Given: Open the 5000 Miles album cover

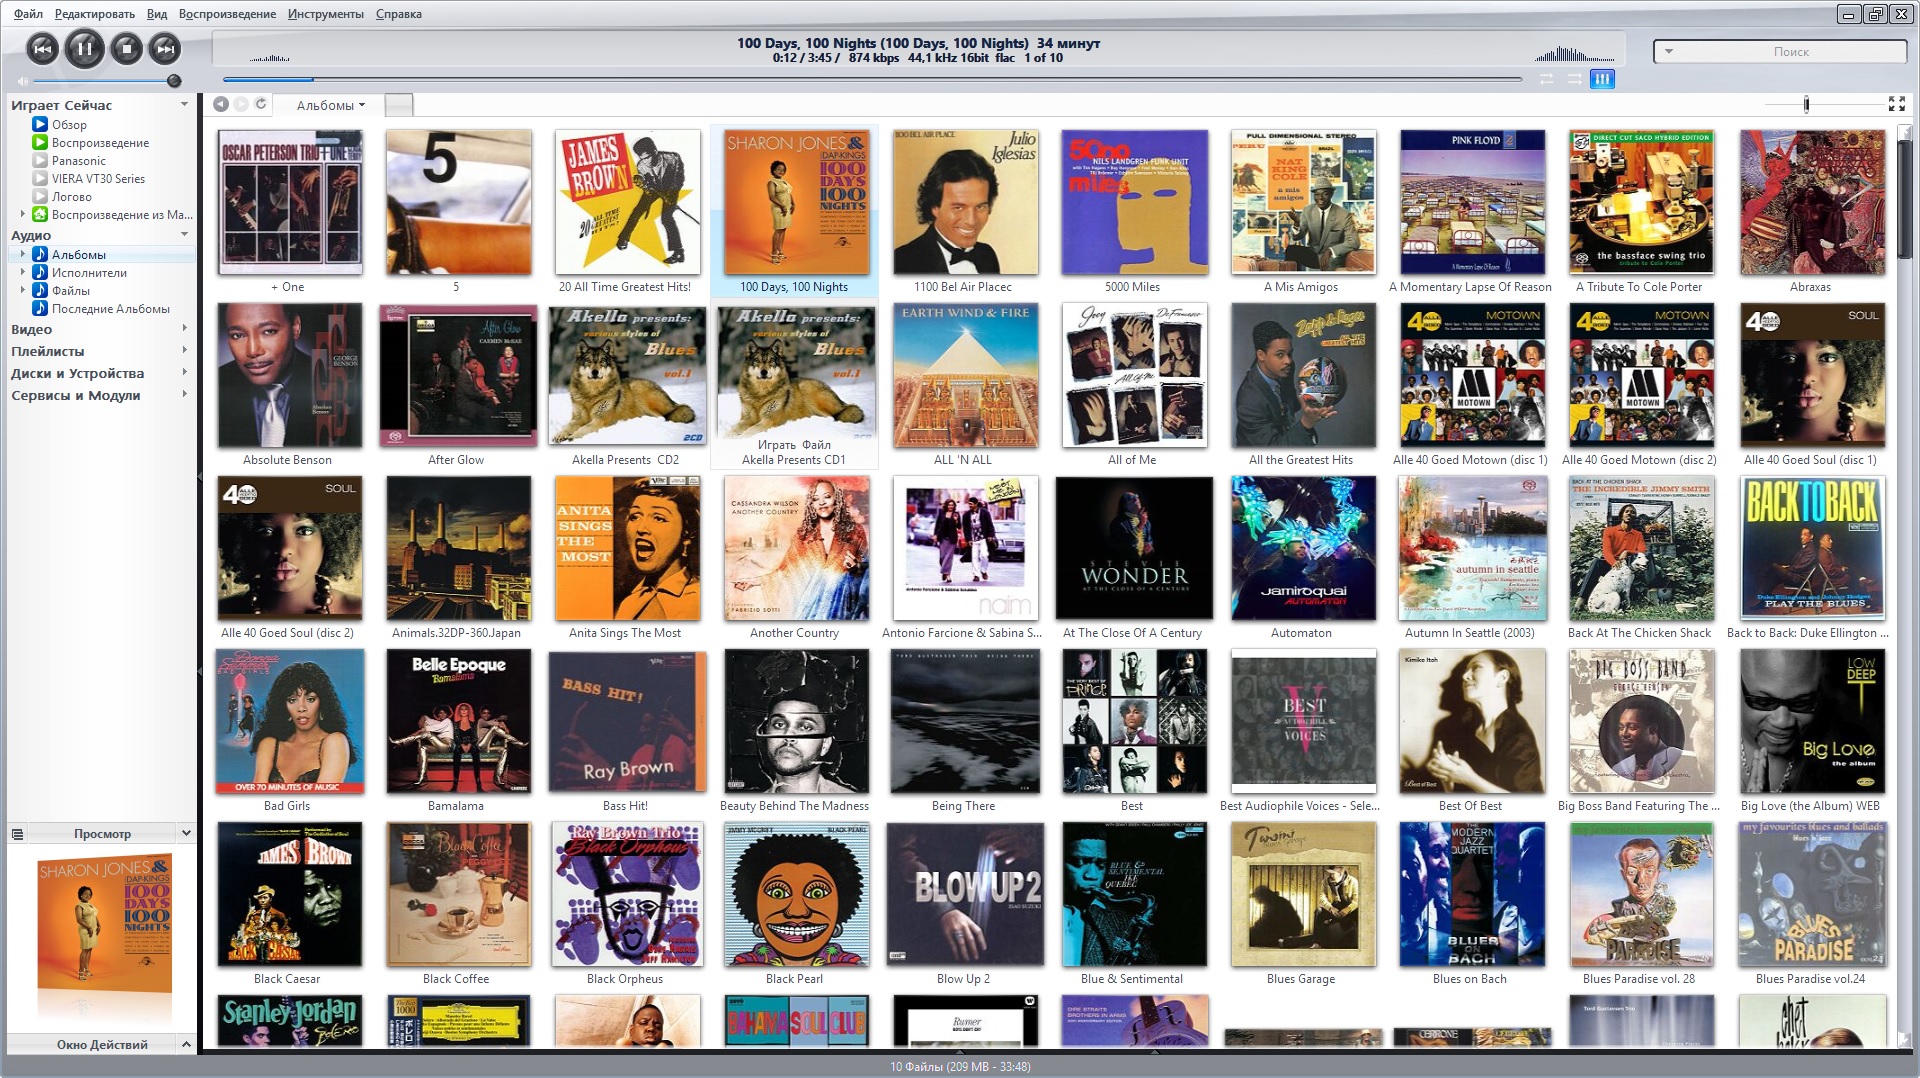Looking at the screenshot, I should click(1134, 202).
